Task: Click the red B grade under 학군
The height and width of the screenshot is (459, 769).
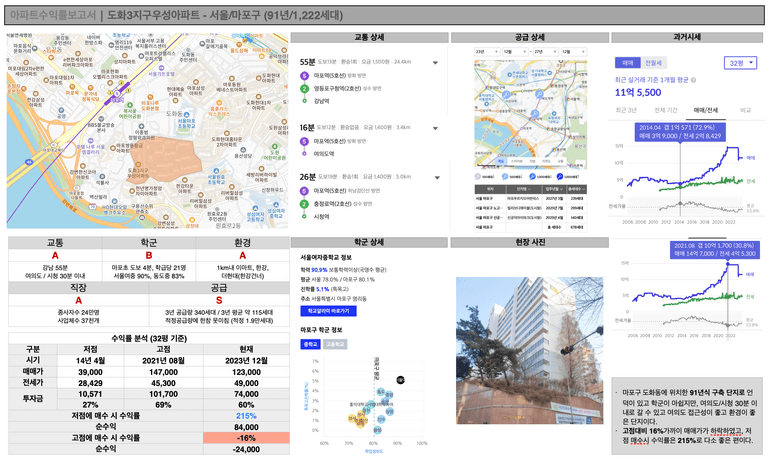Action: pos(149,255)
